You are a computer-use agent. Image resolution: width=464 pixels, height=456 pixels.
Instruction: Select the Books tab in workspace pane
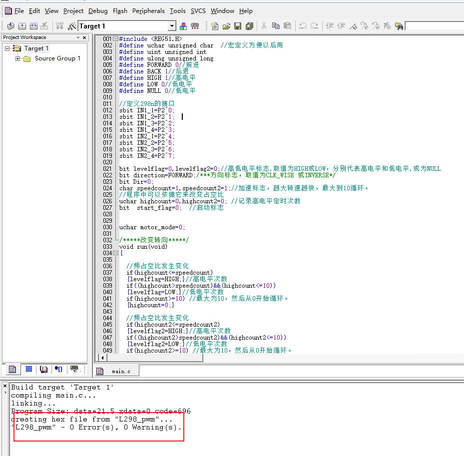(44, 369)
